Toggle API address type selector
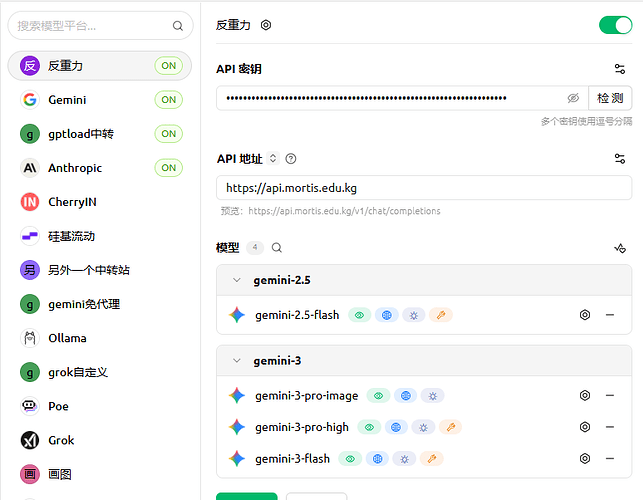643x500 pixels. pos(273,158)
